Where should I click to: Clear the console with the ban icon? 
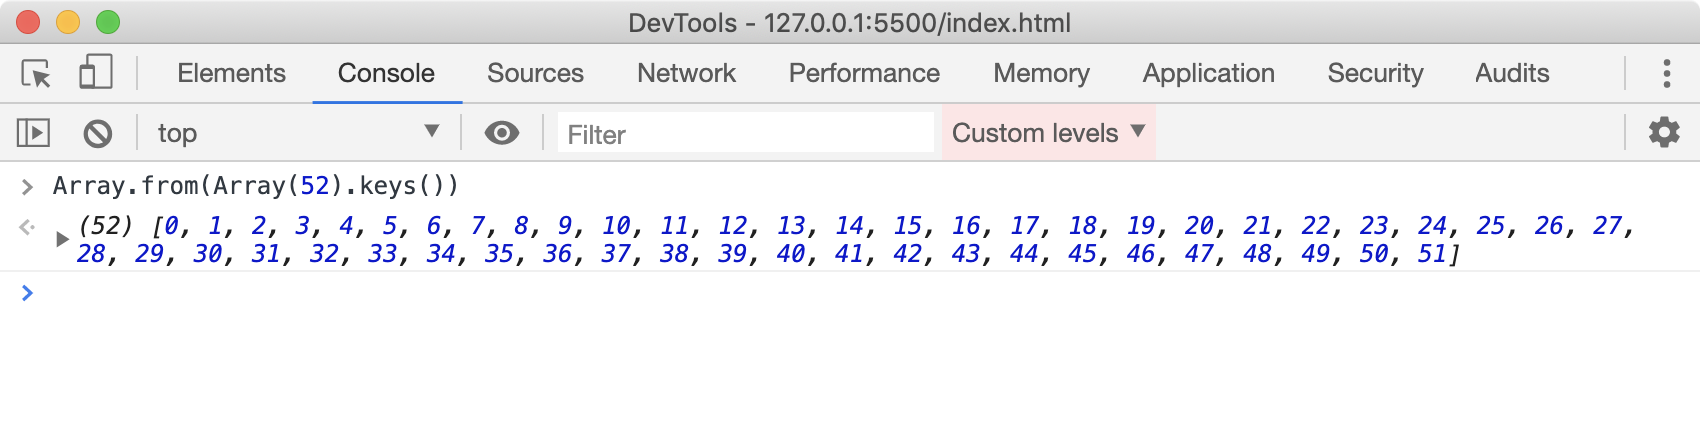97,133
